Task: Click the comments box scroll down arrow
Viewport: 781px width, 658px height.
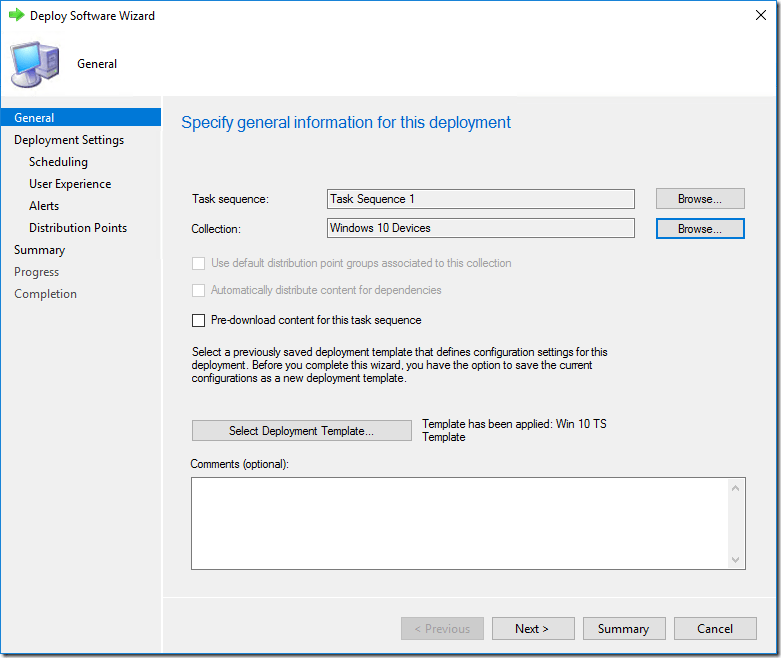Action: click(736, 560)
